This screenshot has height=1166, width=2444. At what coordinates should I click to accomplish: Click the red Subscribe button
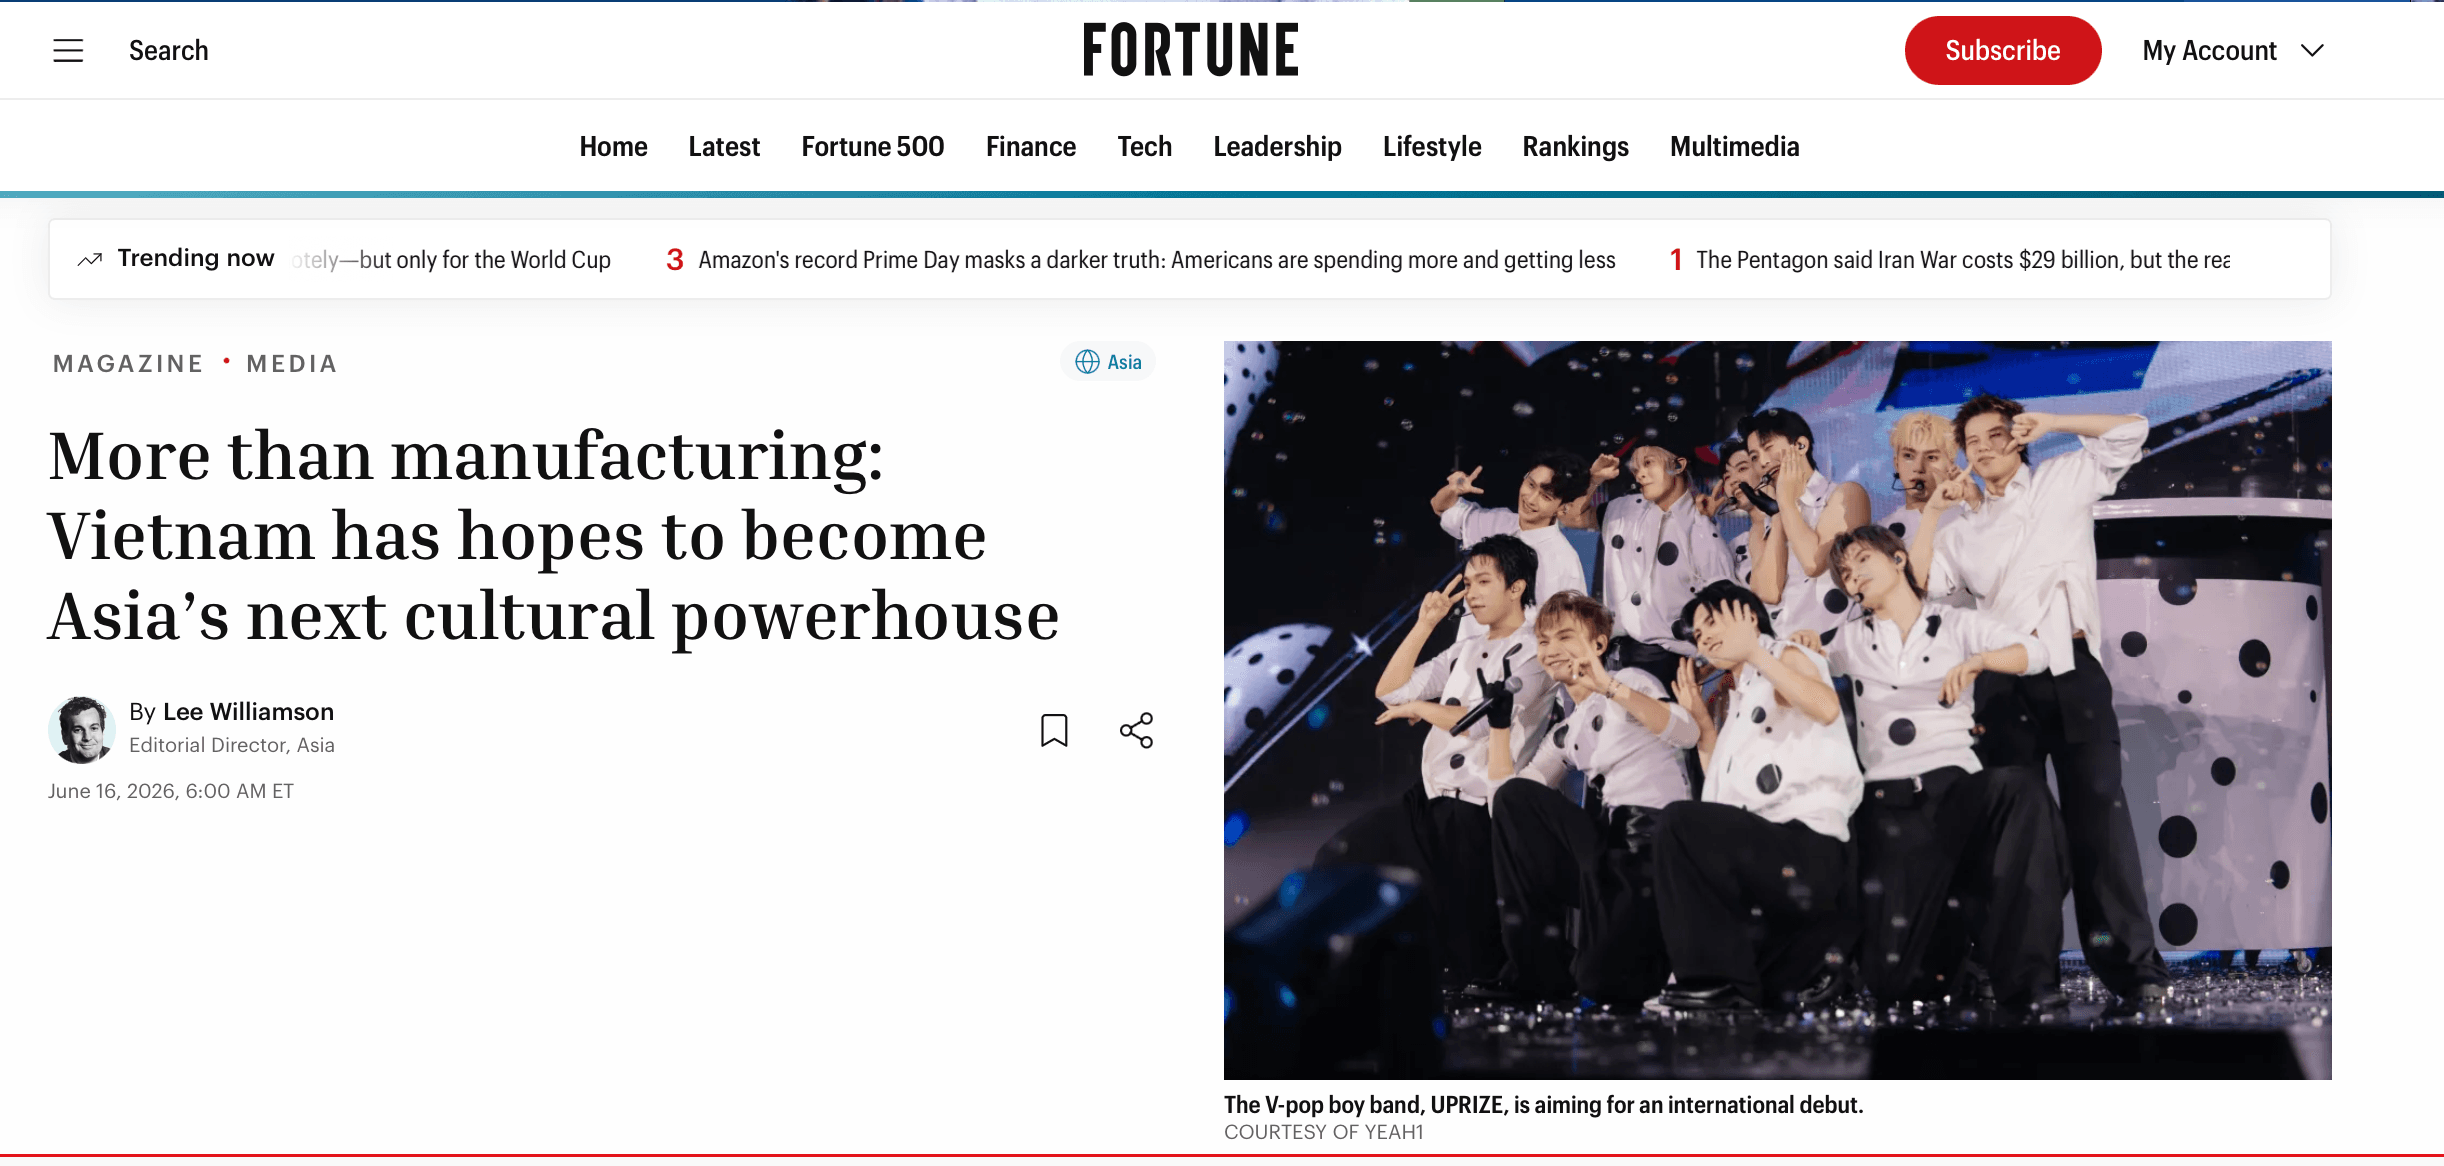click(2002, 50)
